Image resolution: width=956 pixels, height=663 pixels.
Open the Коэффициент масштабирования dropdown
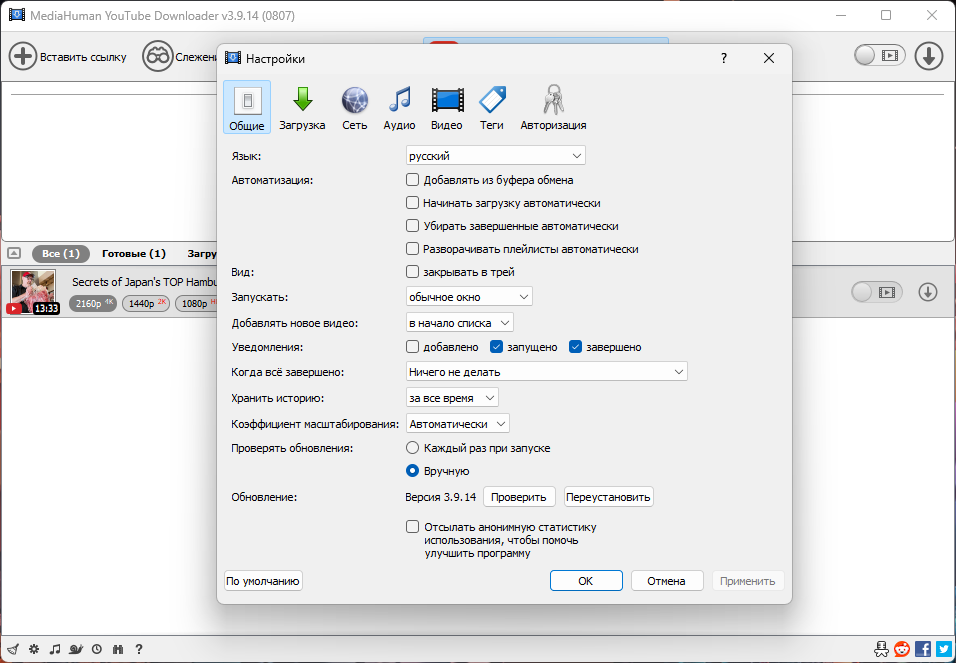pos(458,423)
